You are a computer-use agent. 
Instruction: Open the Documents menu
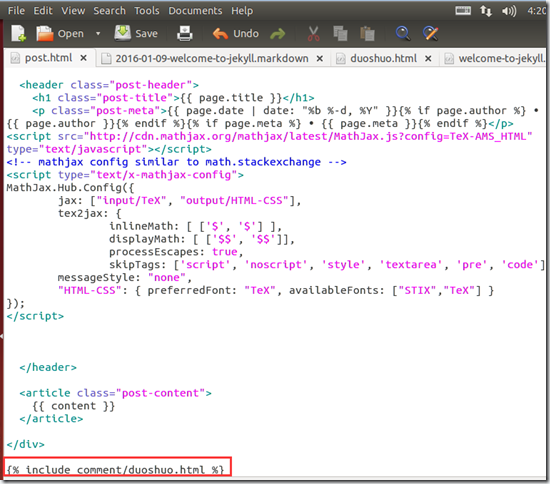(195, 11)
